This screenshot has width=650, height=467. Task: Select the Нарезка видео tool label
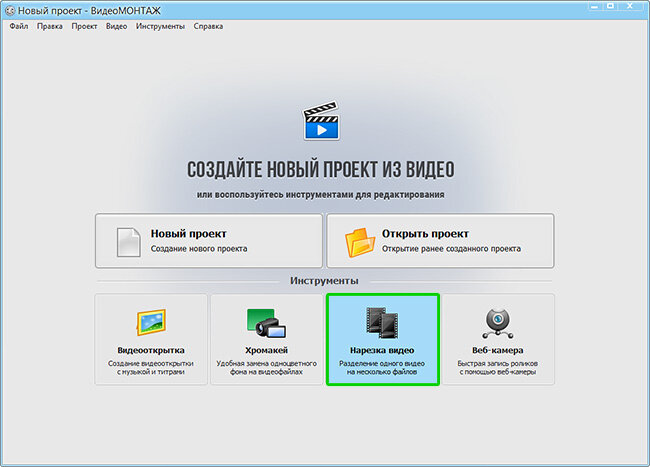pos(382,350)
